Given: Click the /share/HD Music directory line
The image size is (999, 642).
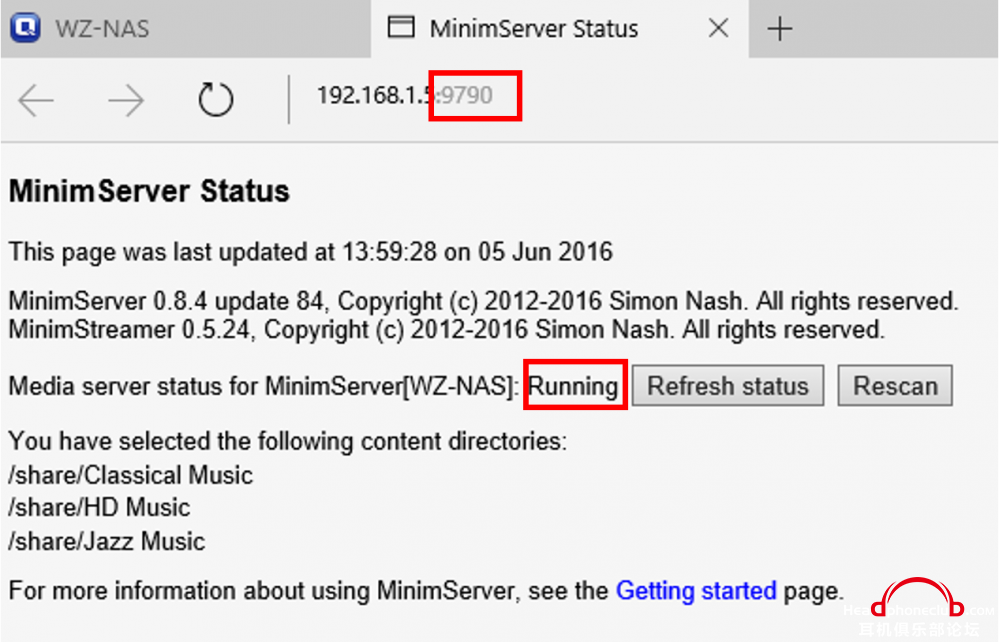Looking at the screenshot, I should pos(99,508).
